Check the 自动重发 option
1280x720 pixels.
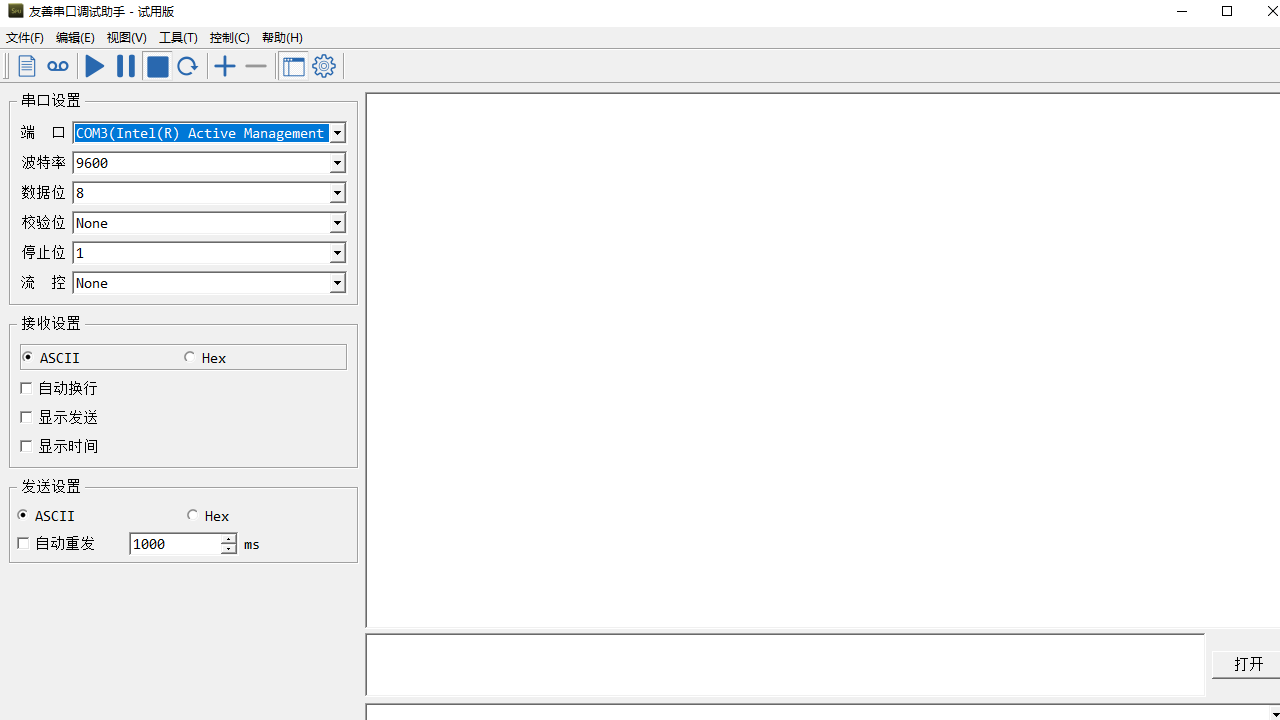coord(24,544)
